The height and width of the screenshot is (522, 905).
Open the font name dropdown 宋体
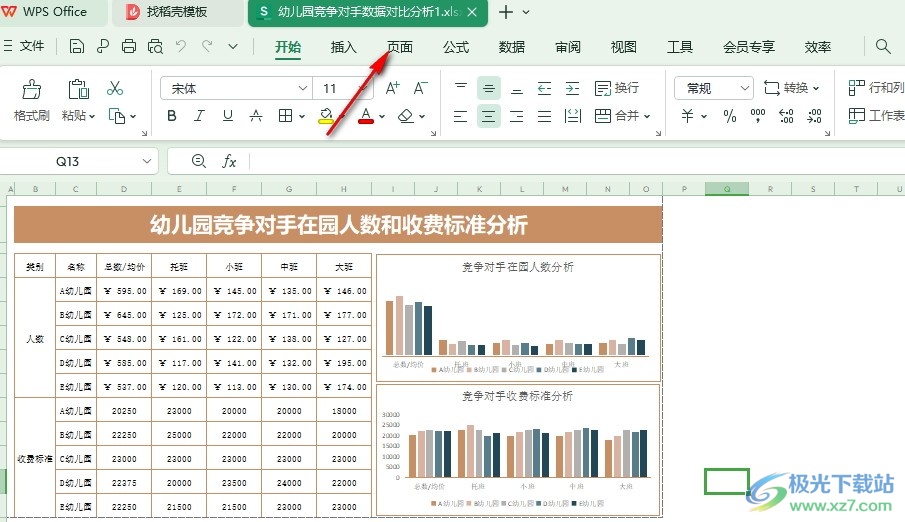pos(302,88)
